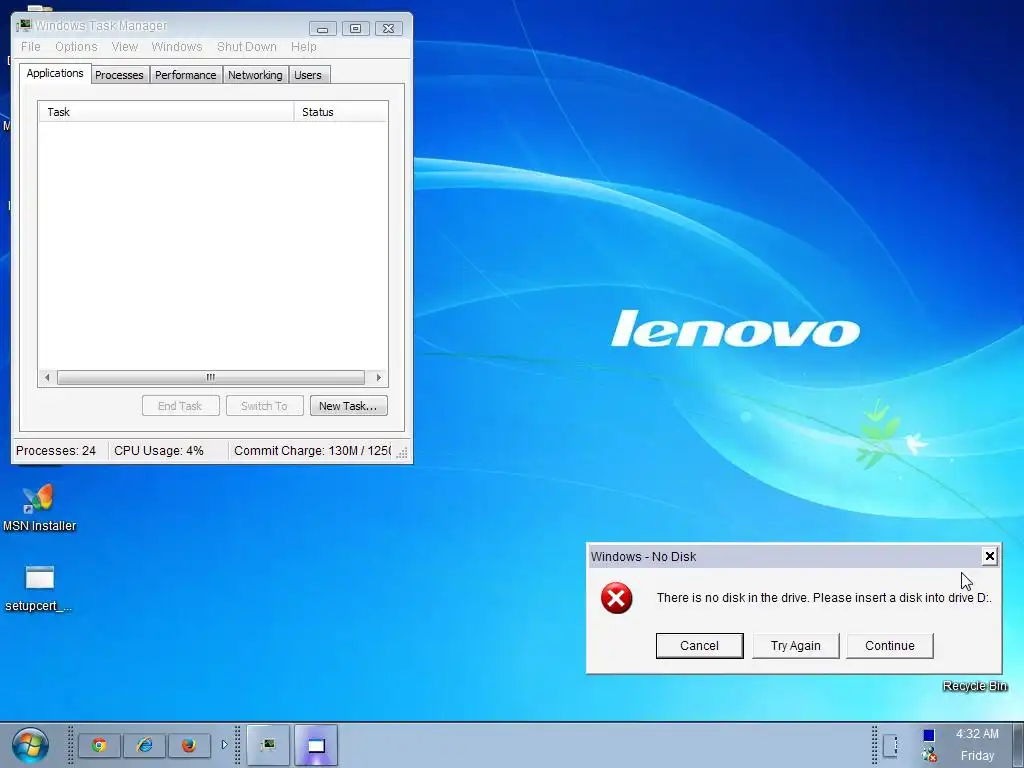Launch Google Chrome from the taskbar
This screenshot has height=768, width=1024.
point(99,745)
